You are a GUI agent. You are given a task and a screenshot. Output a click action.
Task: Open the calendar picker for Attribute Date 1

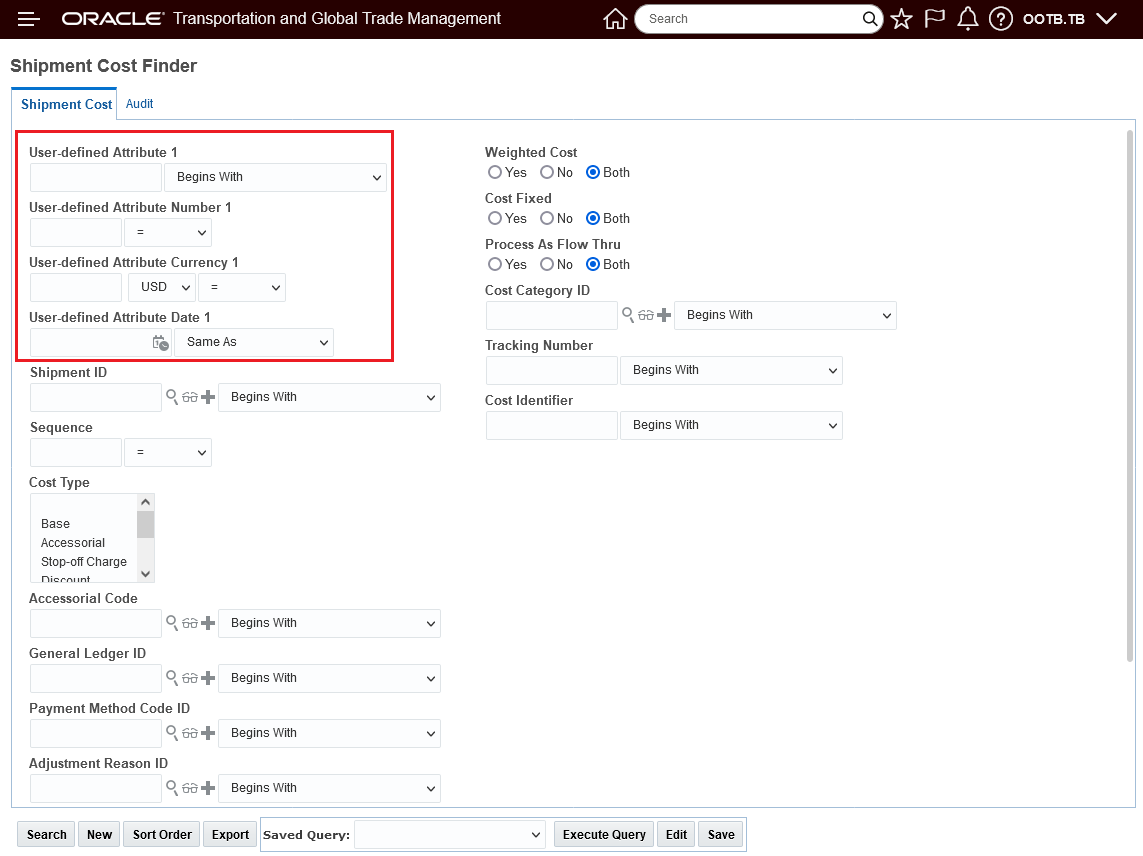(160, 342)
